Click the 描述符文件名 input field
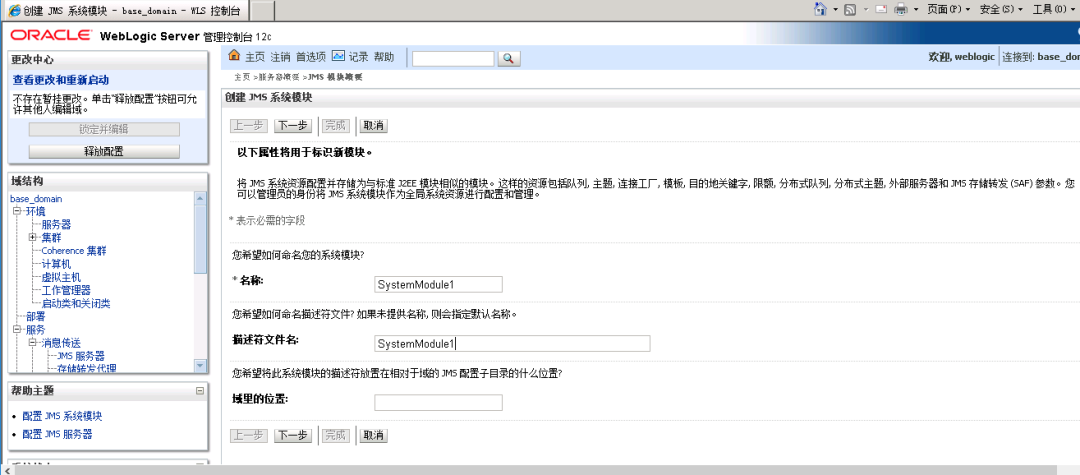 [x=512, y=344]
